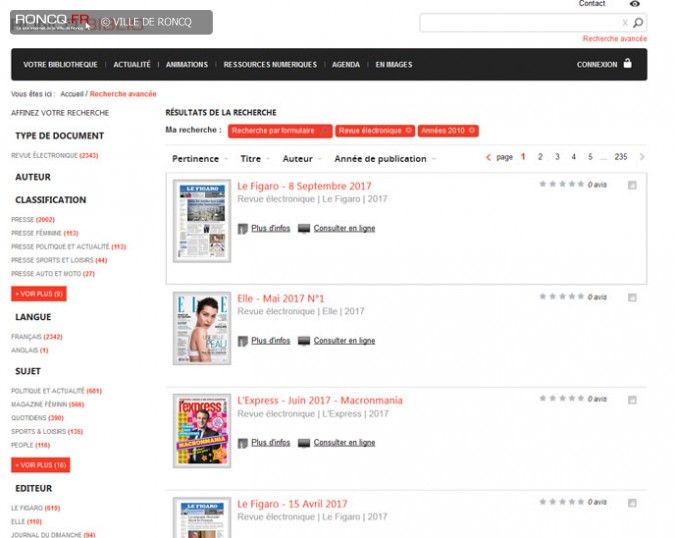
Task: Click Consulter en ligne for L'Express
Action: [x=344, y=443]
